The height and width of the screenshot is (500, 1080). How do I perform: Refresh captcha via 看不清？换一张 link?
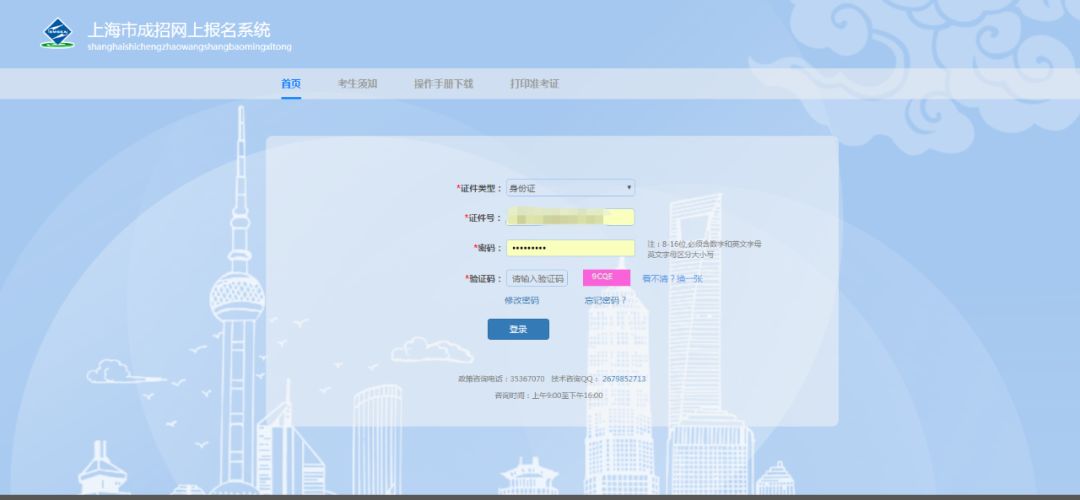672,279
